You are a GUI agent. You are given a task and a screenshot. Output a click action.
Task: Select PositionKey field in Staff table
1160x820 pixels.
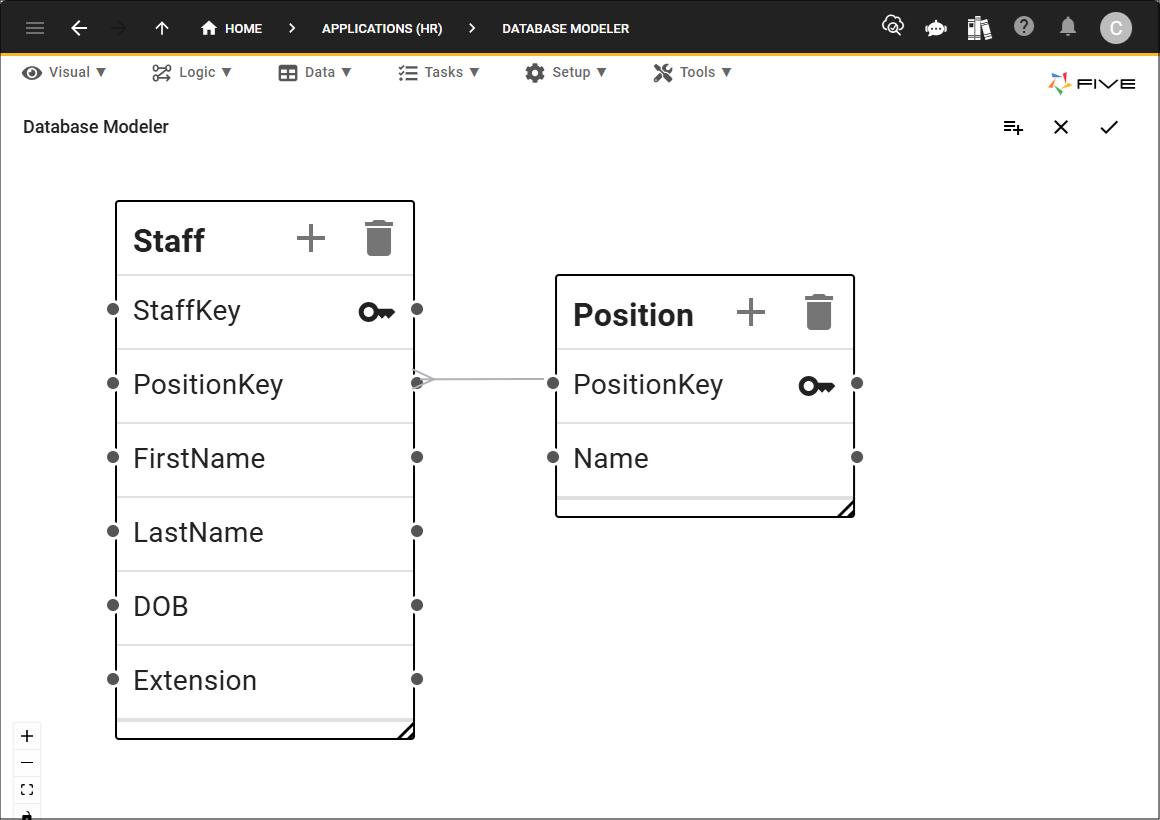point(265,386)
